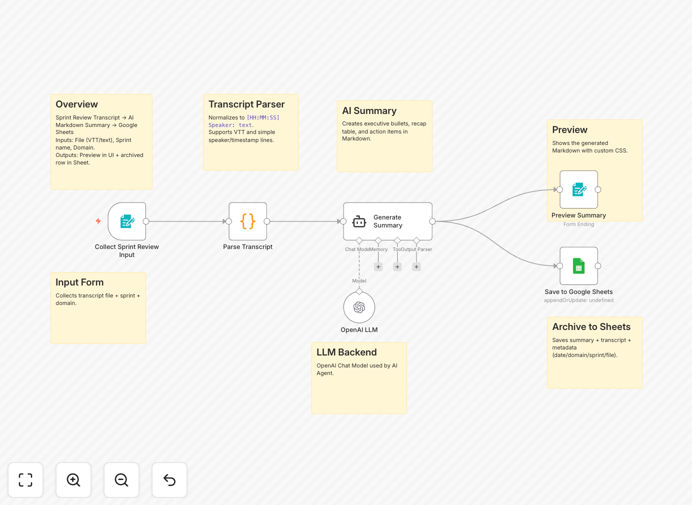Add a Memory sub-node with plus button
The width and height of the screenshot is (692, 505).
pyautogui.click(x=378, y=267)
